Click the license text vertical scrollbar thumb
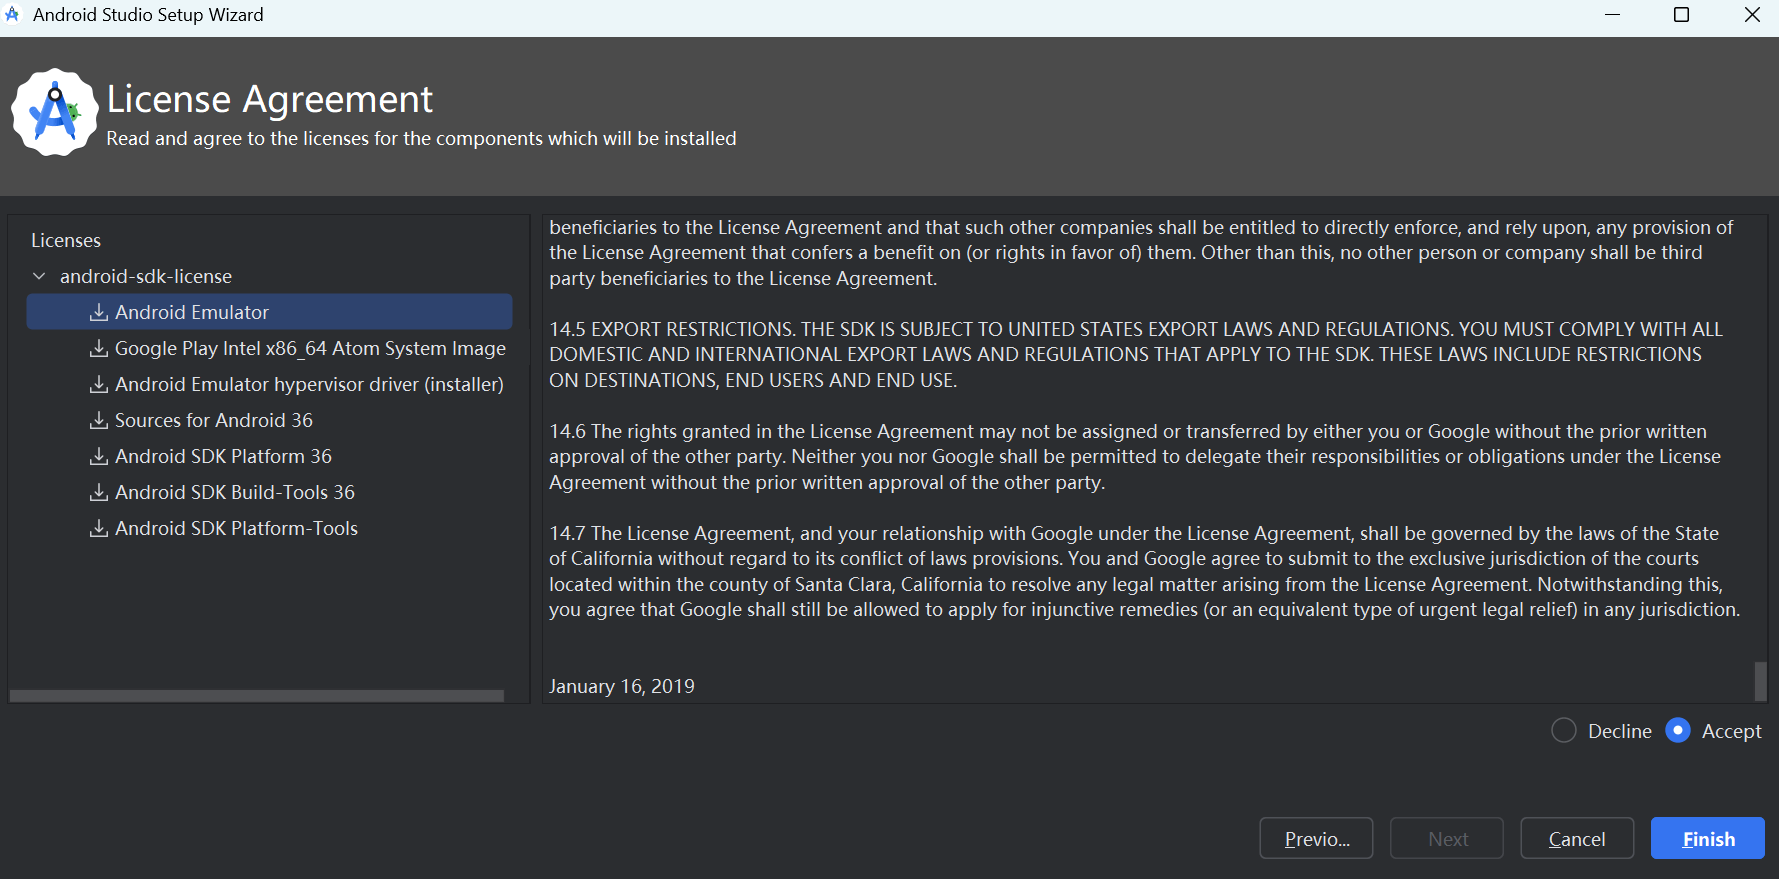 point(1760,681)
